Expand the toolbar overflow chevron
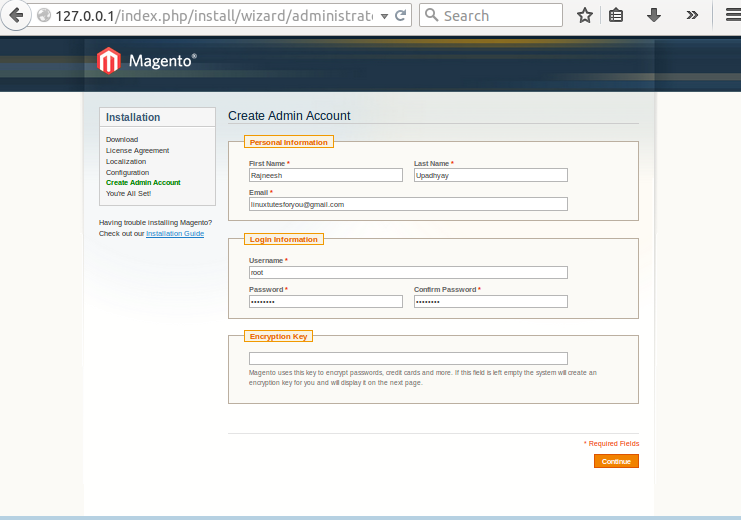This screenshot has width=741, height=520. click(x=692, y=16)
